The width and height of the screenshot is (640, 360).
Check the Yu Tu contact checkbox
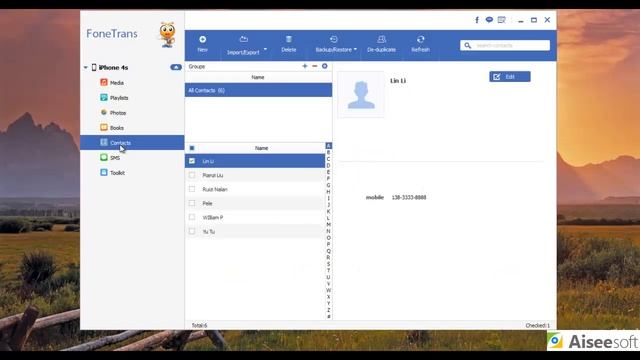(x=192, y=231)
